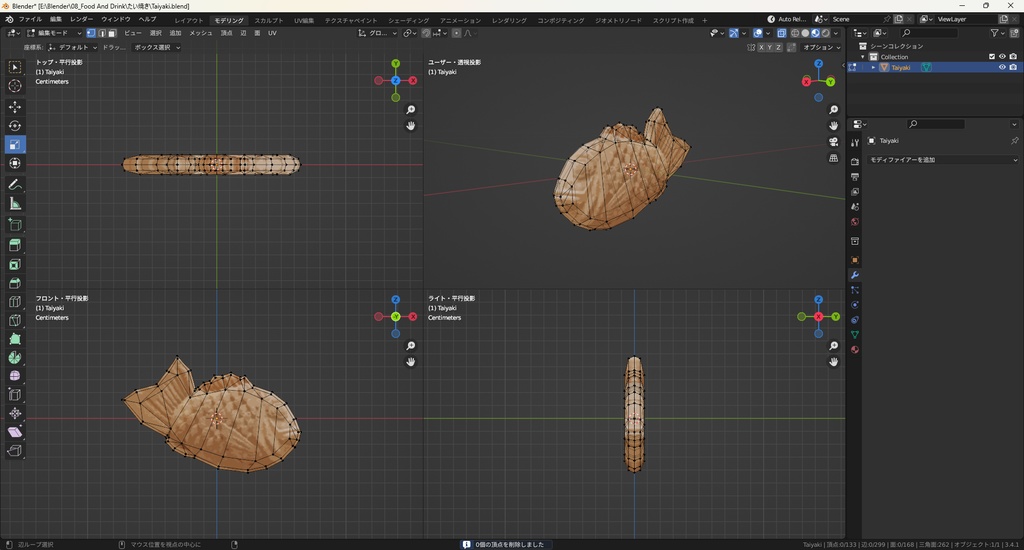Image resolution: width=1024 pixels, height=550 pixels.
Task: Expand the Taiyaki item in outliner
Action: point(873,67)
